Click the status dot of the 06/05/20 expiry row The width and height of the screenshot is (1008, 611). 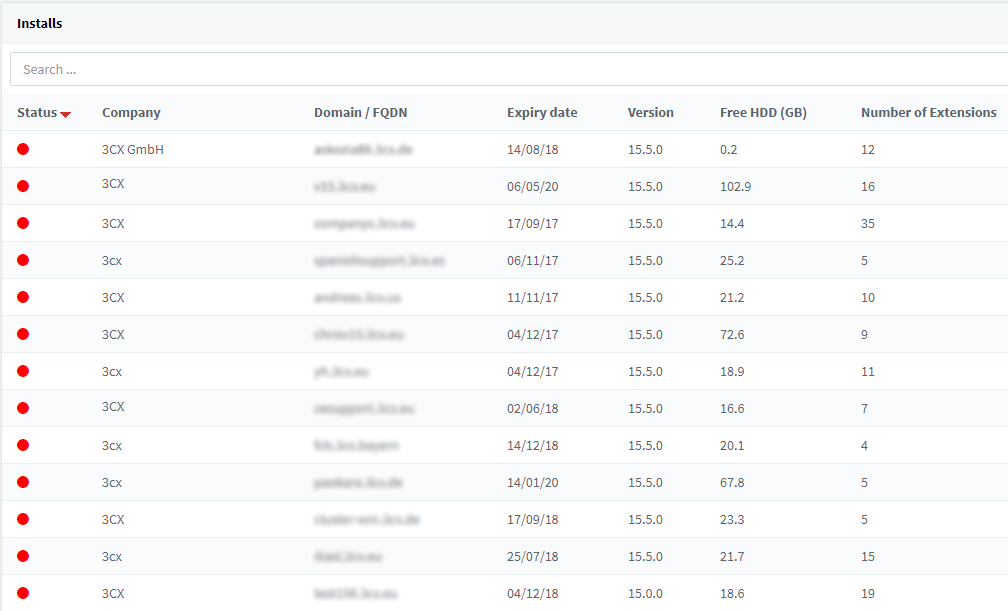(23, 186)
